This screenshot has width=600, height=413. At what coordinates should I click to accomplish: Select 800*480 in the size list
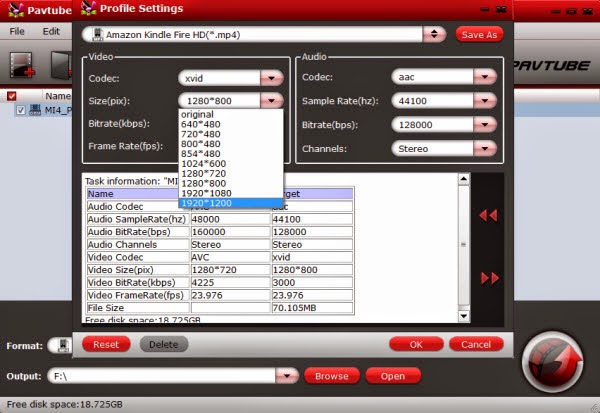[x=231, y=144]
